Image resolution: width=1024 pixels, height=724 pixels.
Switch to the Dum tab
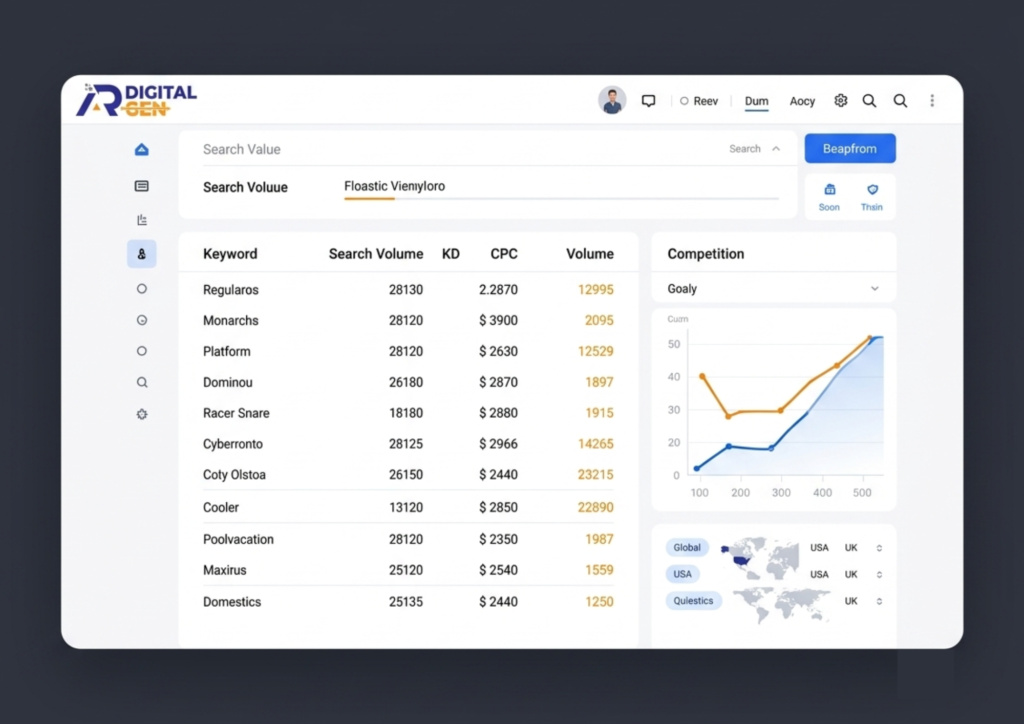(756, 101)
